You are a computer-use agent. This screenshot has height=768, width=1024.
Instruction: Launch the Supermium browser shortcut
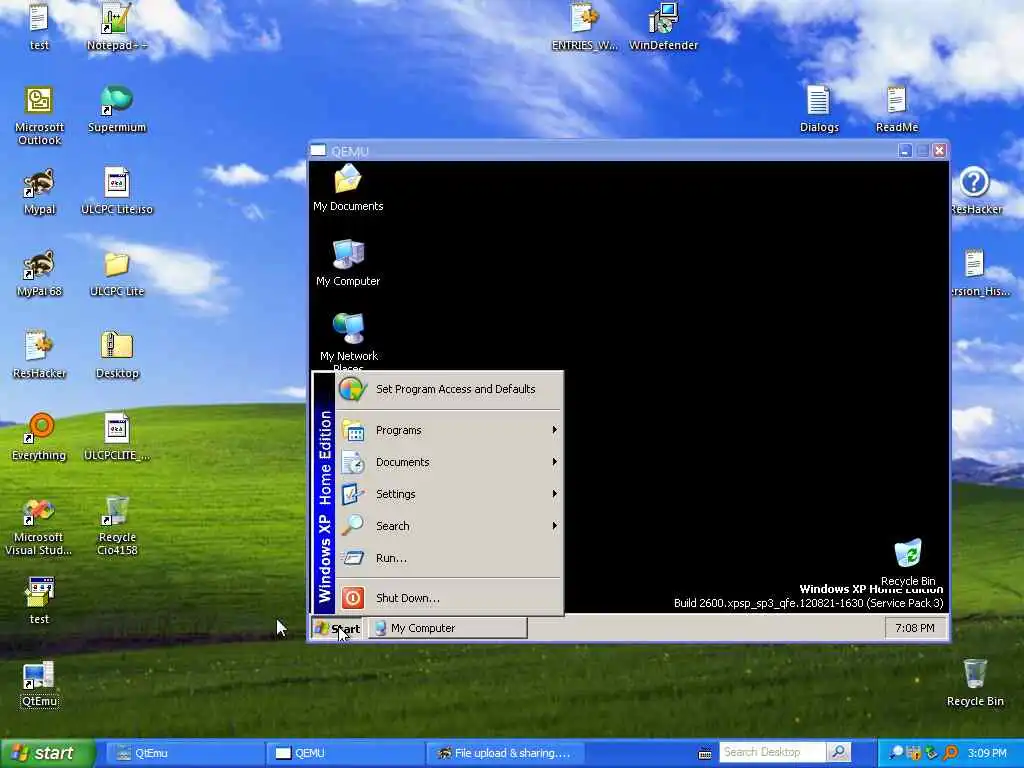pos(117,109)
